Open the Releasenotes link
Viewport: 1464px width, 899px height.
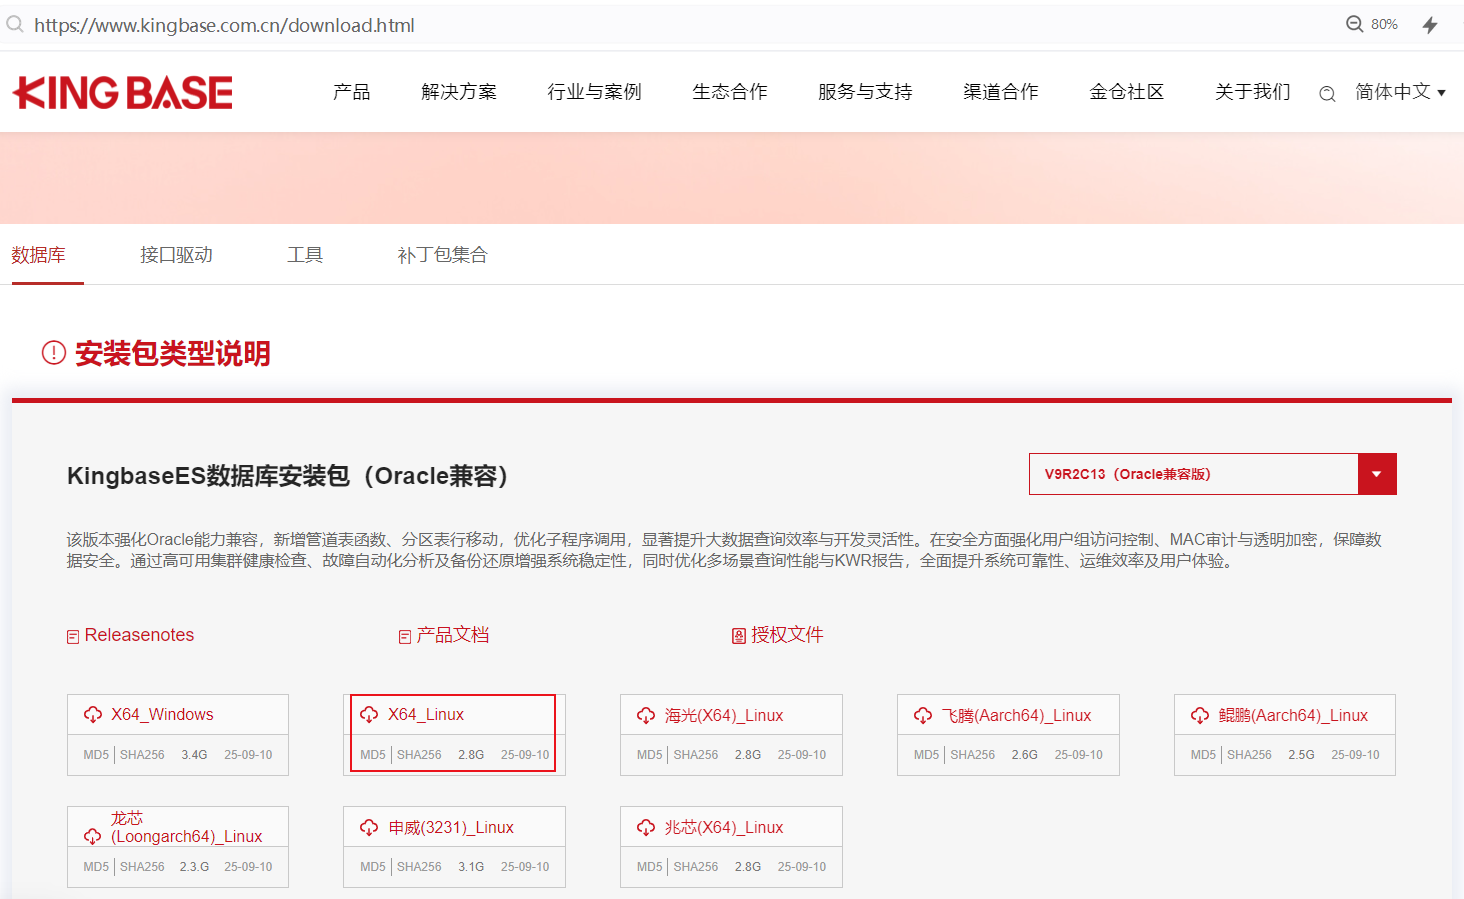coord(139,635)
